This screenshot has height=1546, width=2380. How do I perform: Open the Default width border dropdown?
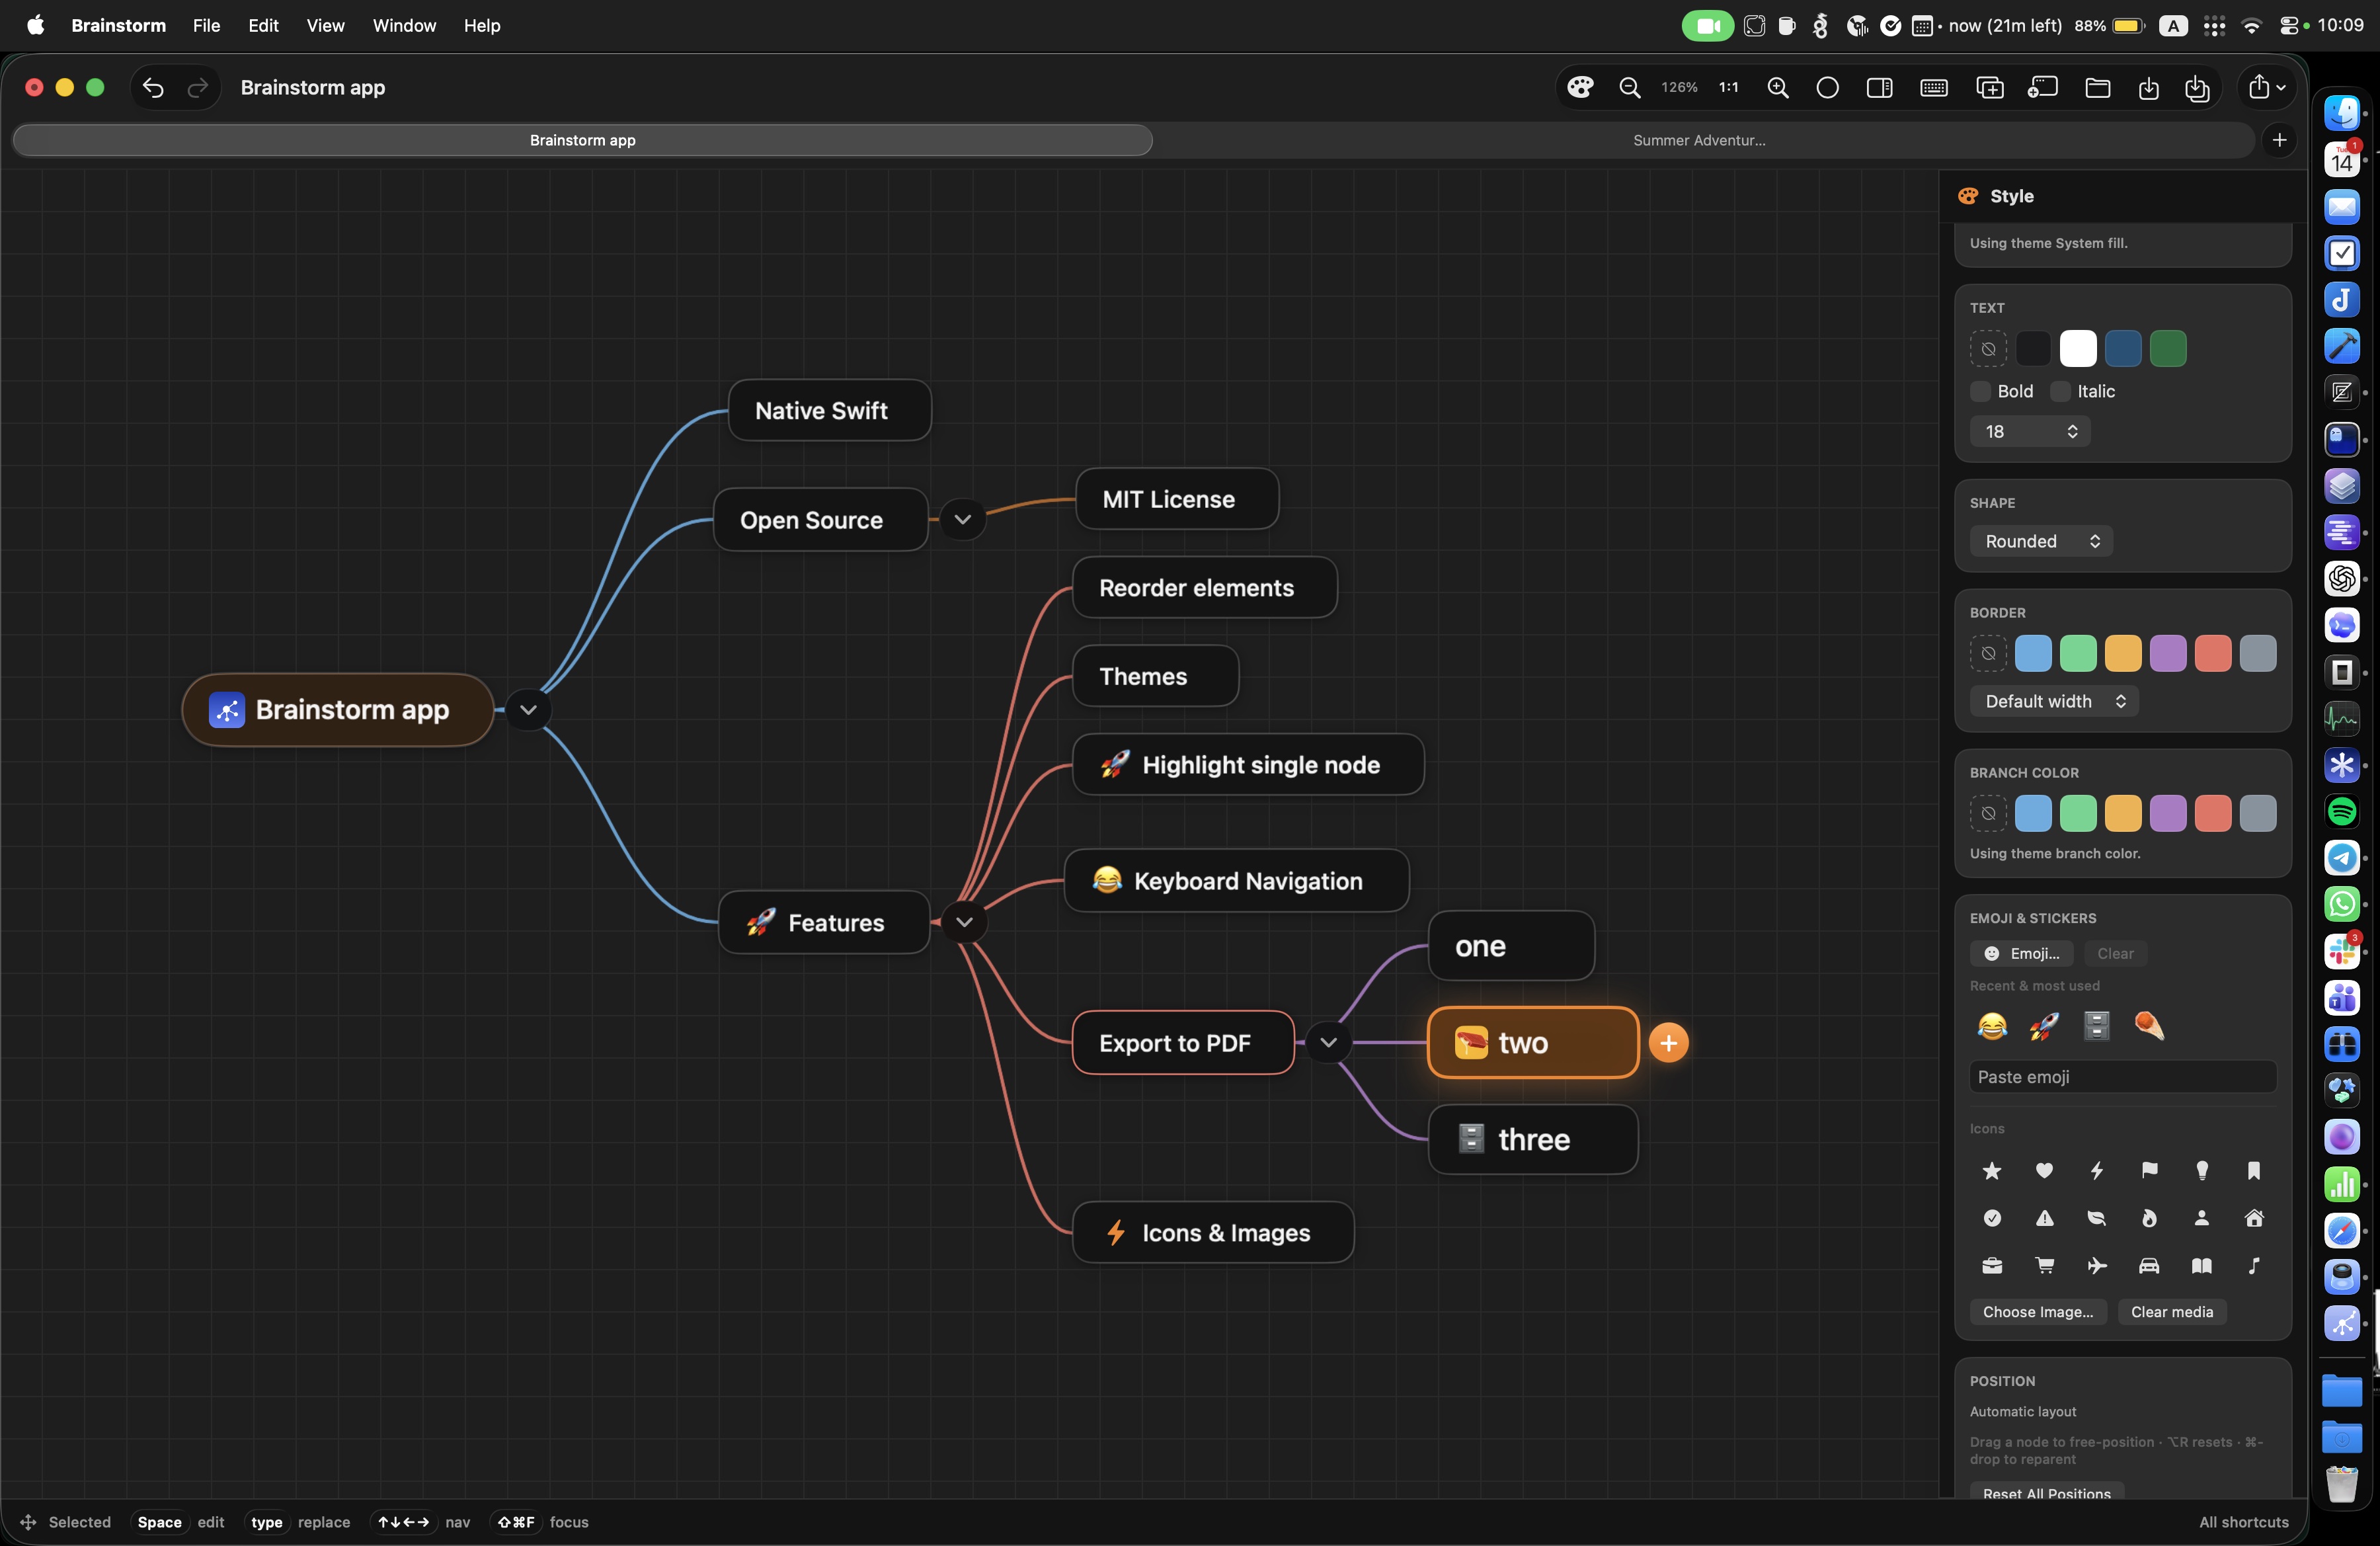[2054, 701]
